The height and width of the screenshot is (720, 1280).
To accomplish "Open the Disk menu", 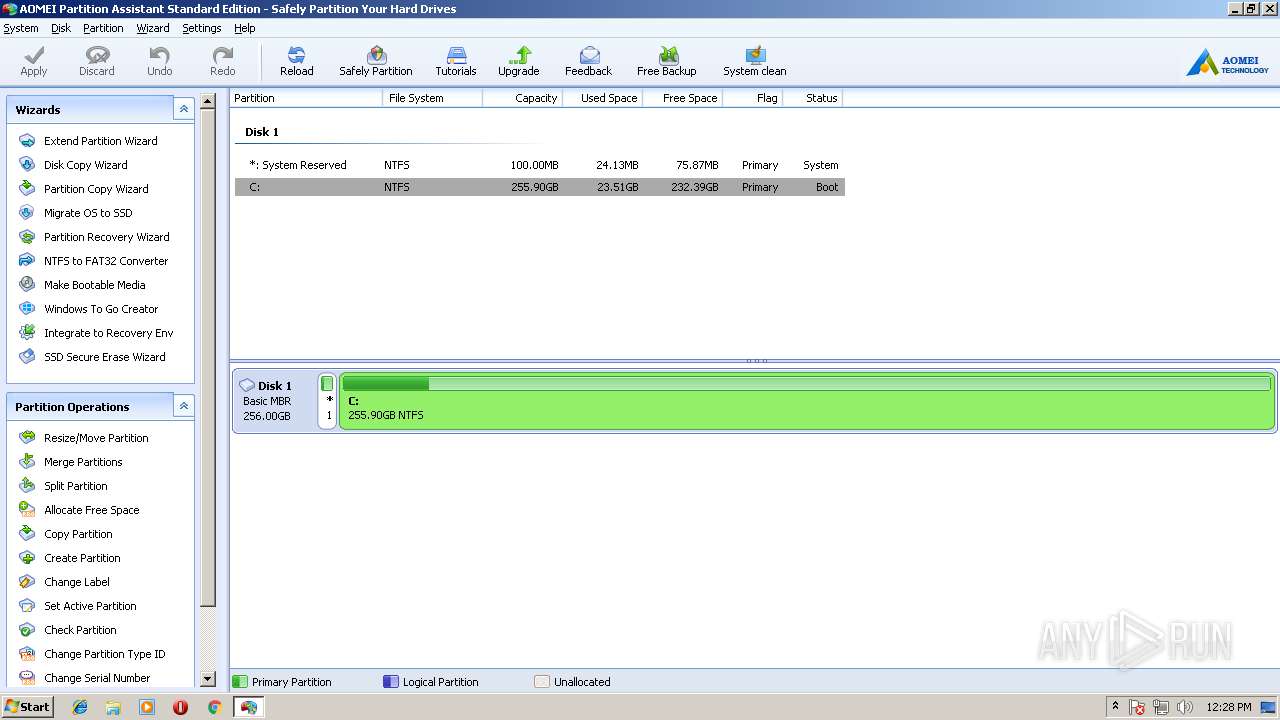I will click(x=61, y=28).
